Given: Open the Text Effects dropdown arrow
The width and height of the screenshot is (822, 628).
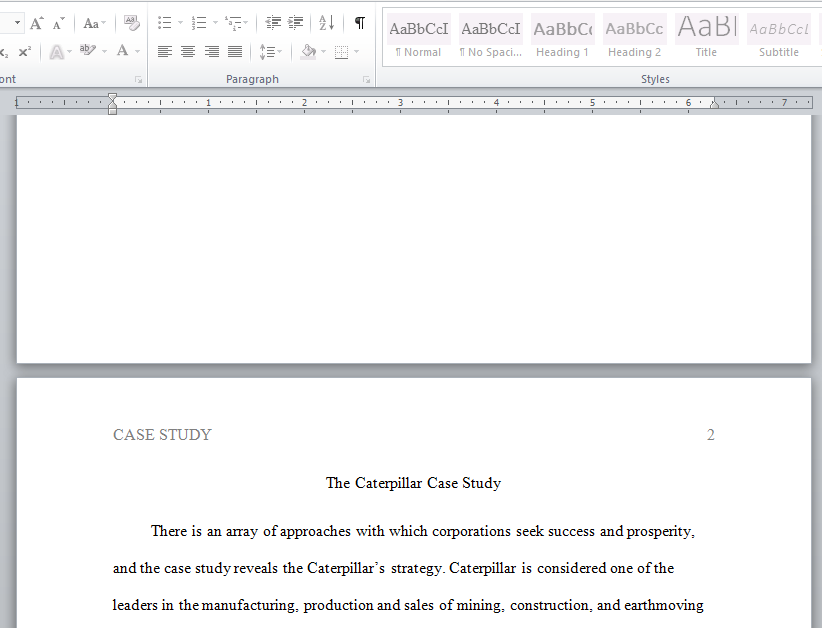Looking at the screenshot, I should point(69,51).
